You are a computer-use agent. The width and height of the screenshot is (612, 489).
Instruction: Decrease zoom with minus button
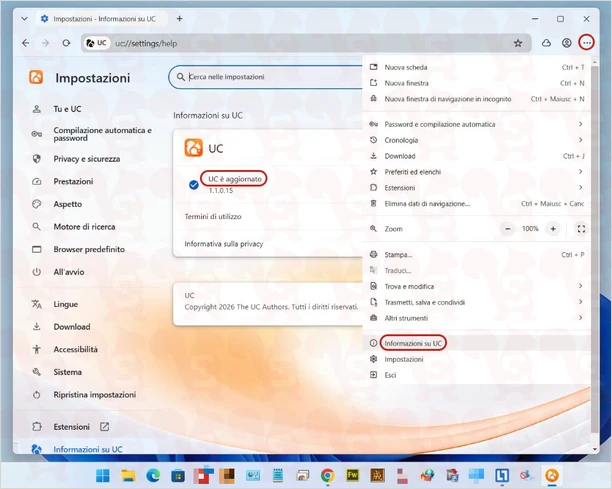[x=508, y=229]
